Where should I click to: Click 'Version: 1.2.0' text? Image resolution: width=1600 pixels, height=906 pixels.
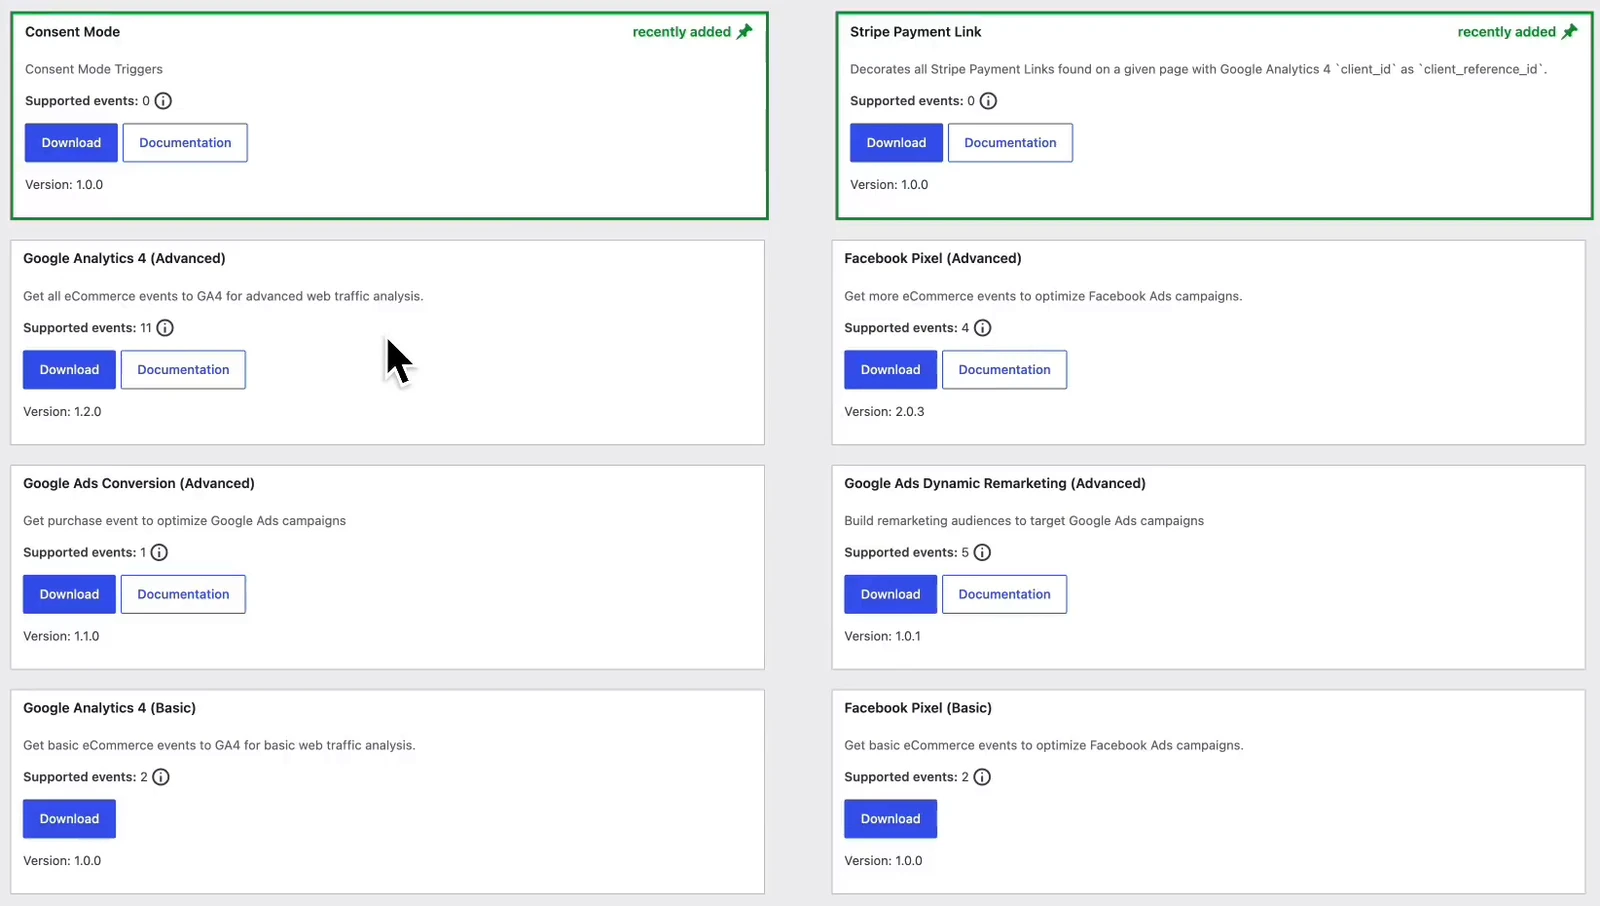62,412
